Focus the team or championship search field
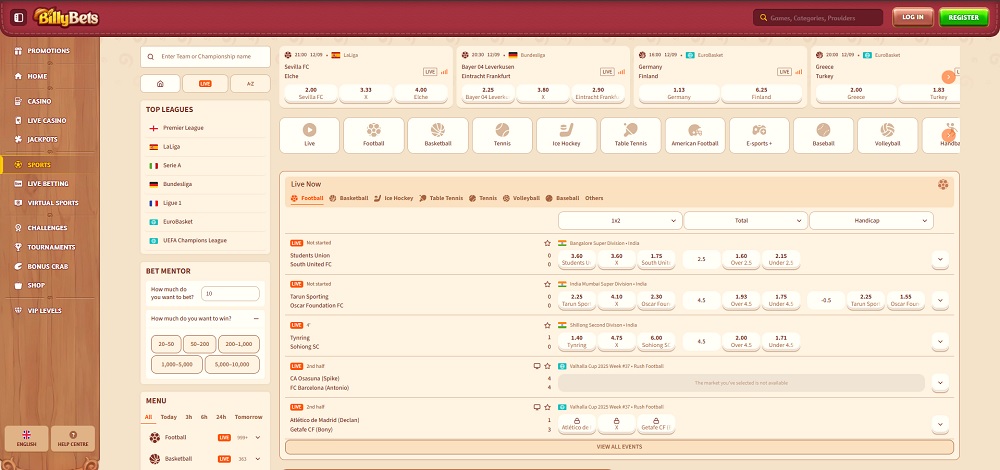Viewport: 1000px width, 470px height. (205, 57)
